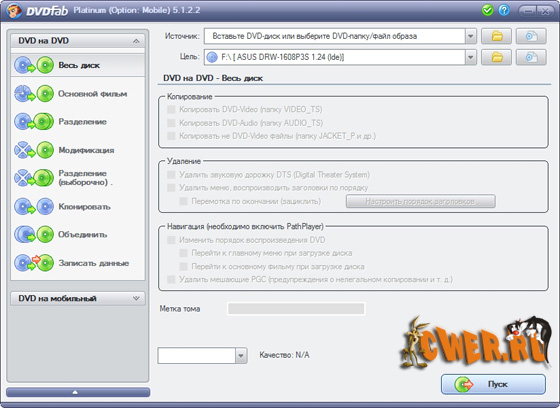Collapse the DVD на DVD section header

coord(78,41)
